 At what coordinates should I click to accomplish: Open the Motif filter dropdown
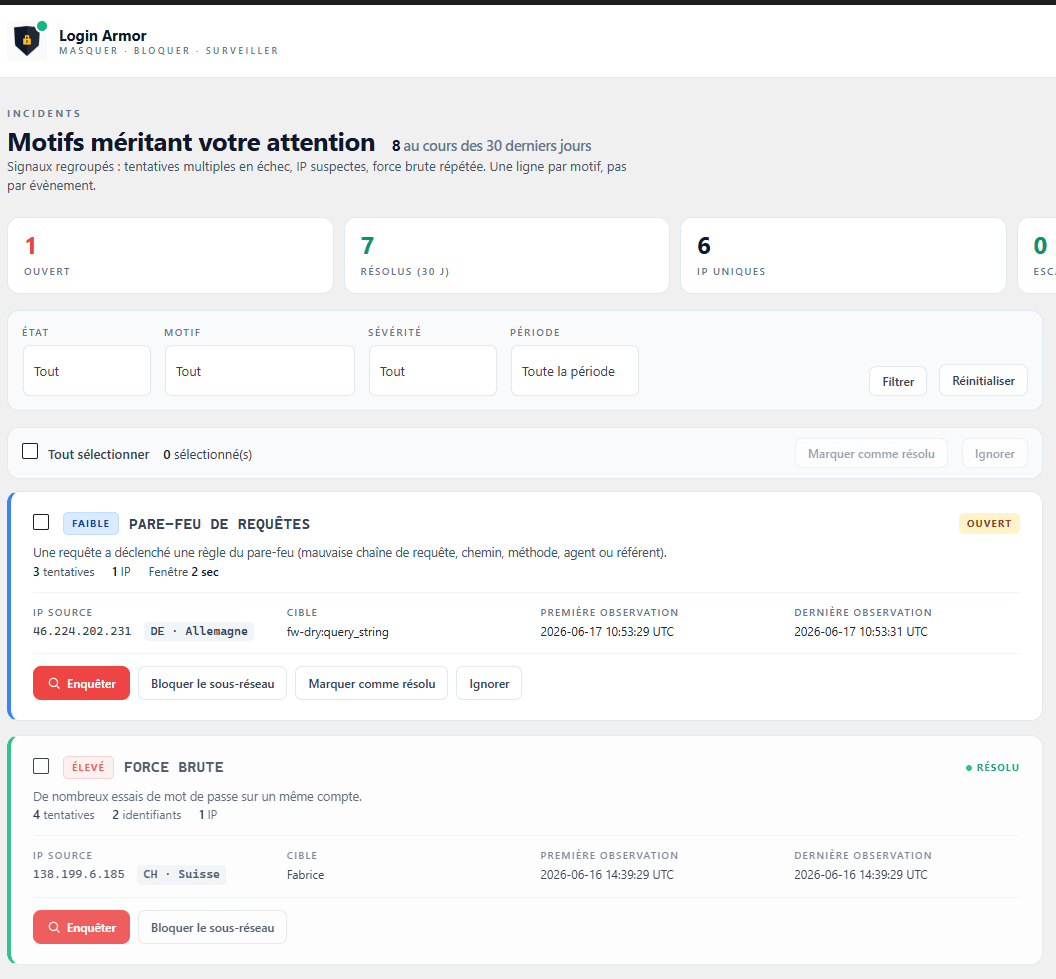click(x=260, y=370)
